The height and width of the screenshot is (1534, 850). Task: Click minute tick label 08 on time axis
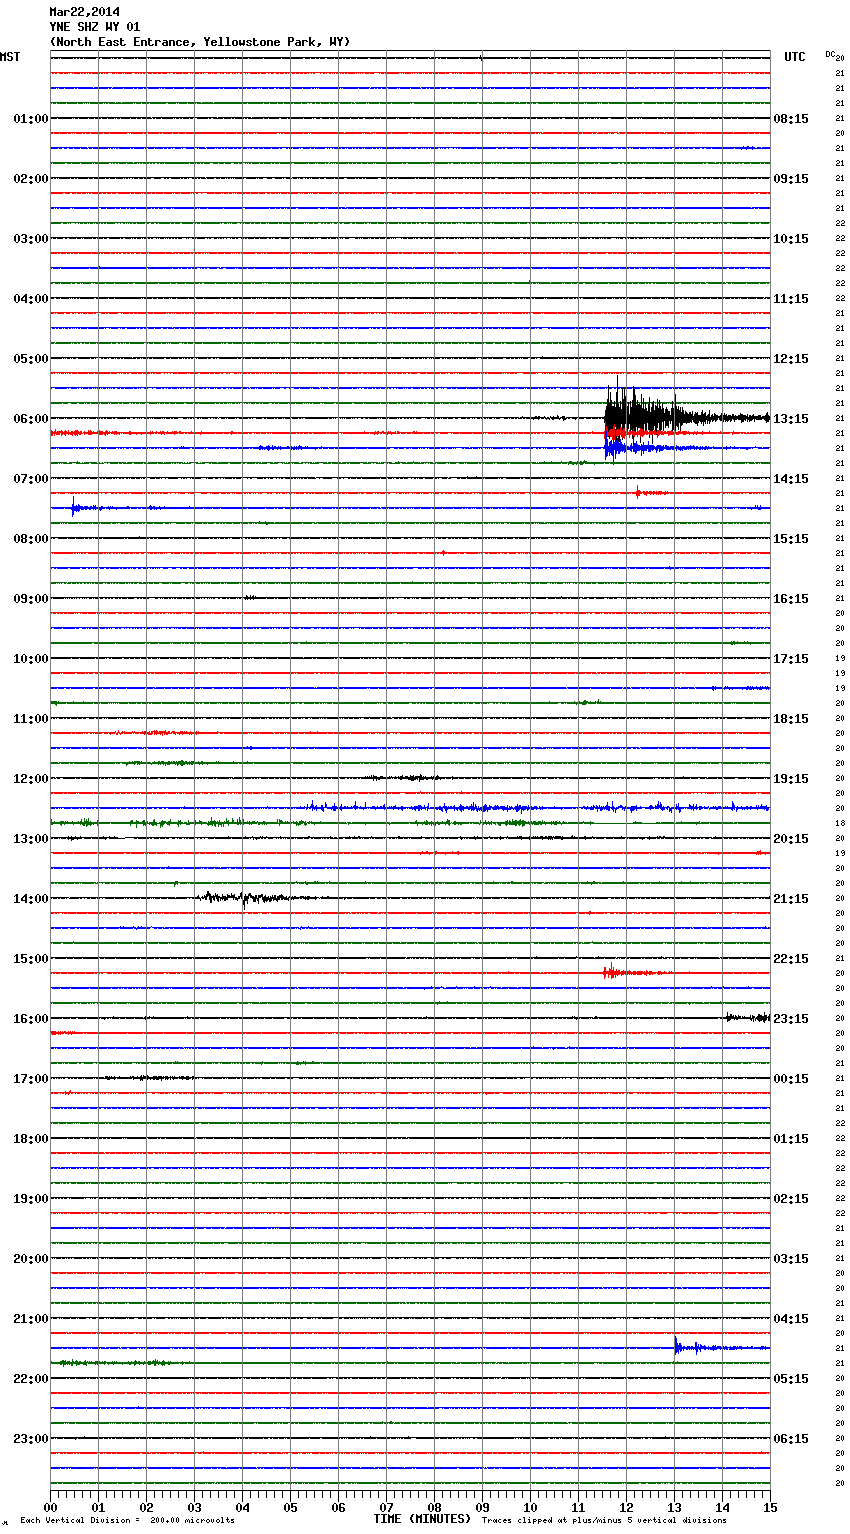(x=434, y=1507)
